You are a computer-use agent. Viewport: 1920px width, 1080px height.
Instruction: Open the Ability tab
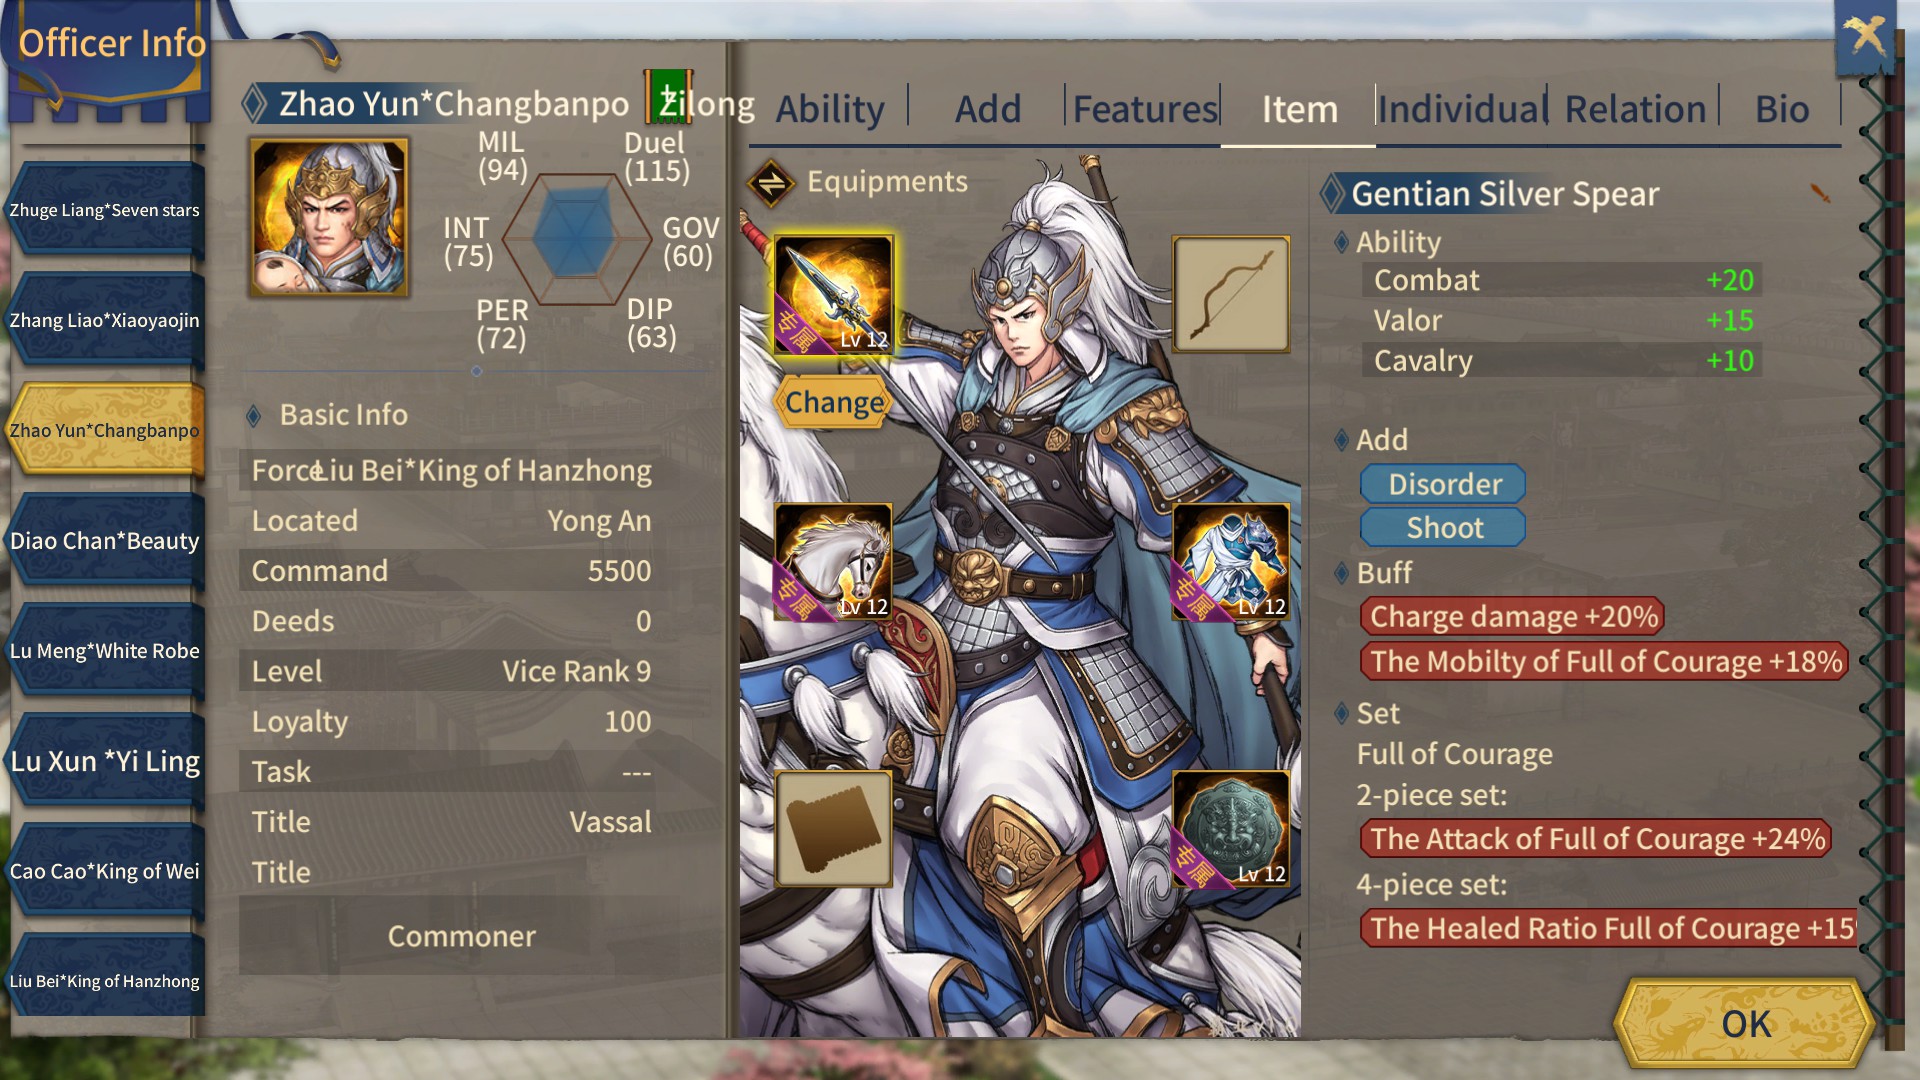point(830,108)
